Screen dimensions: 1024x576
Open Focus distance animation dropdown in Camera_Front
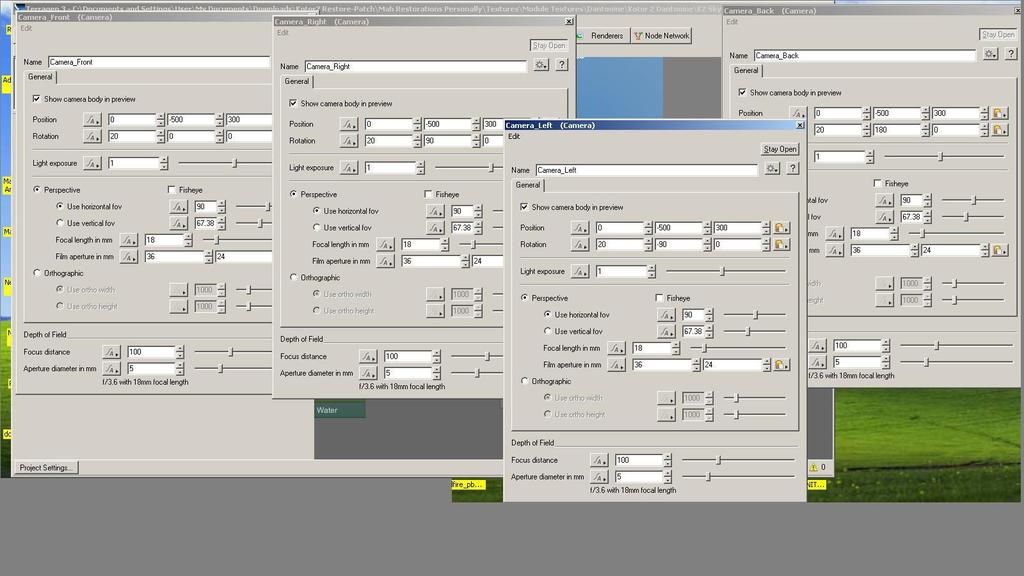(111, 352)
